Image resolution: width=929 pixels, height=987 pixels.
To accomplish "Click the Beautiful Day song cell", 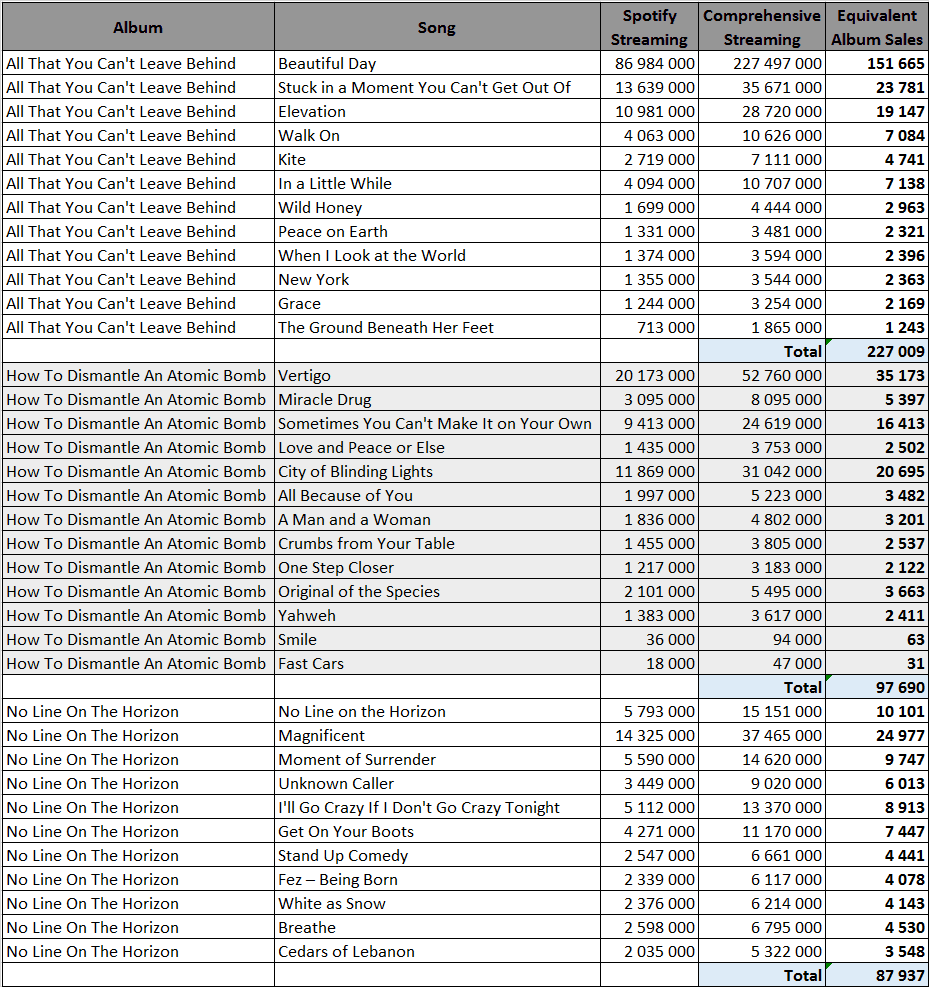I will [437, 63].
